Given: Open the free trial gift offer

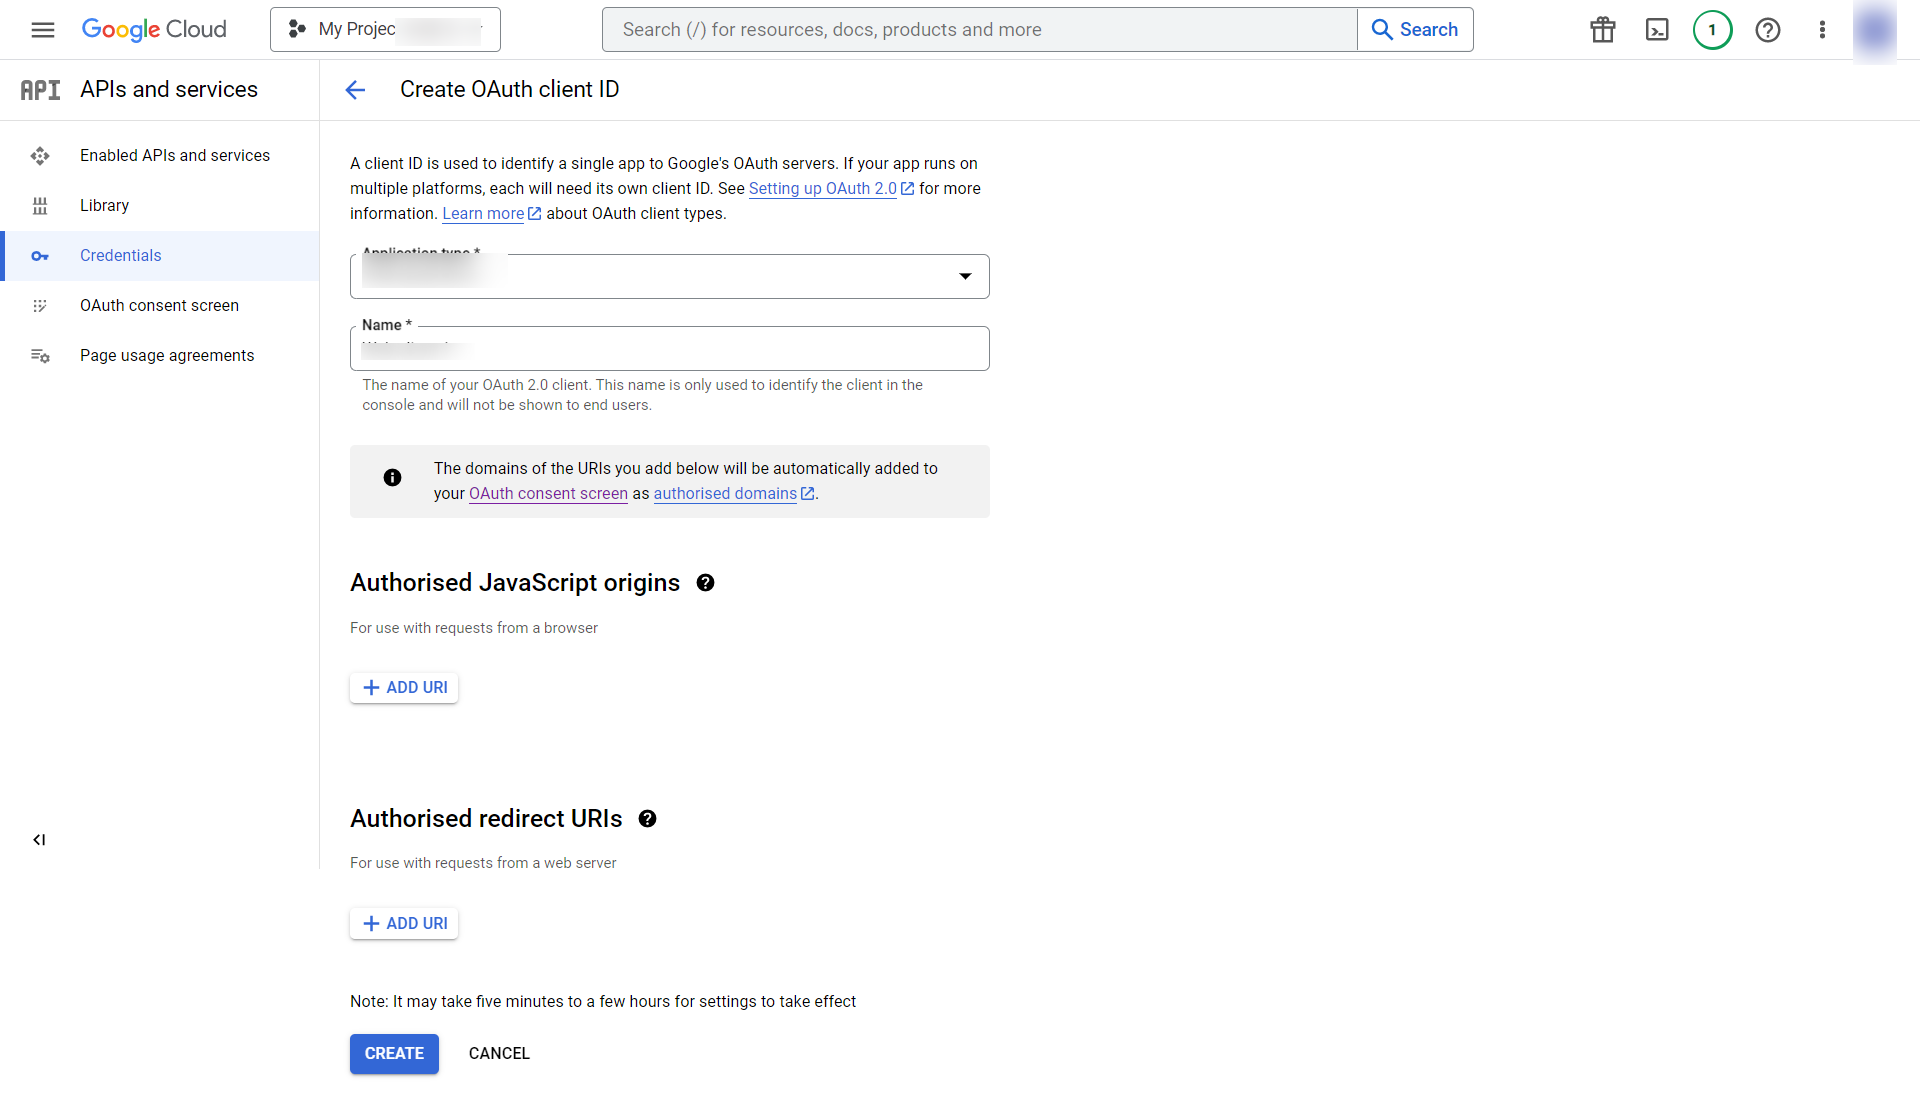Looking at the screenshot, I should [x=1601, y=29].
